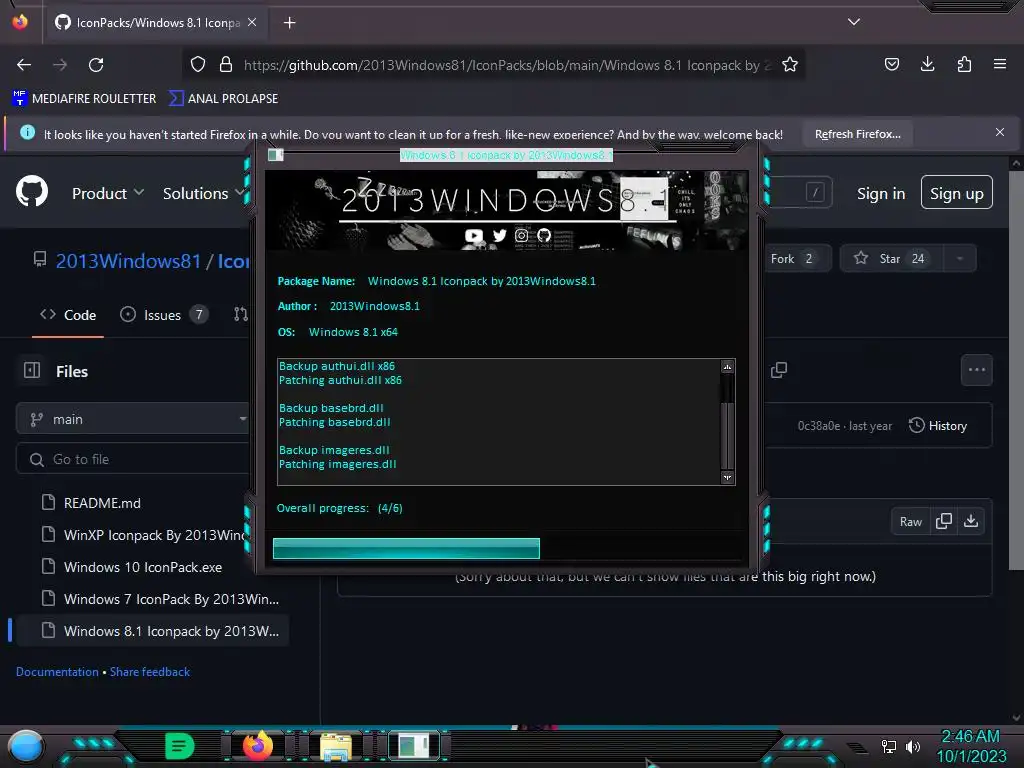Open the list all tabs chevron
This screenshot has height=768, width=1024.
[x=854, y=22]
